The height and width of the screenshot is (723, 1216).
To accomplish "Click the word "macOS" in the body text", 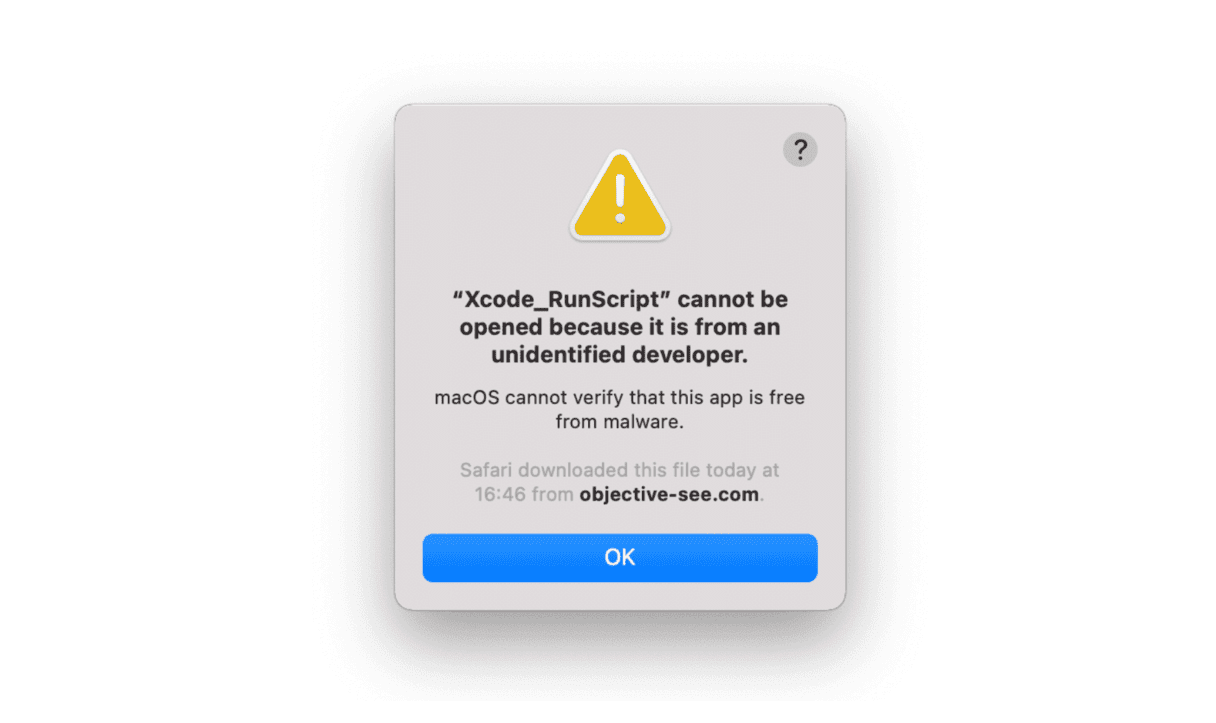I will pos(466,398).
